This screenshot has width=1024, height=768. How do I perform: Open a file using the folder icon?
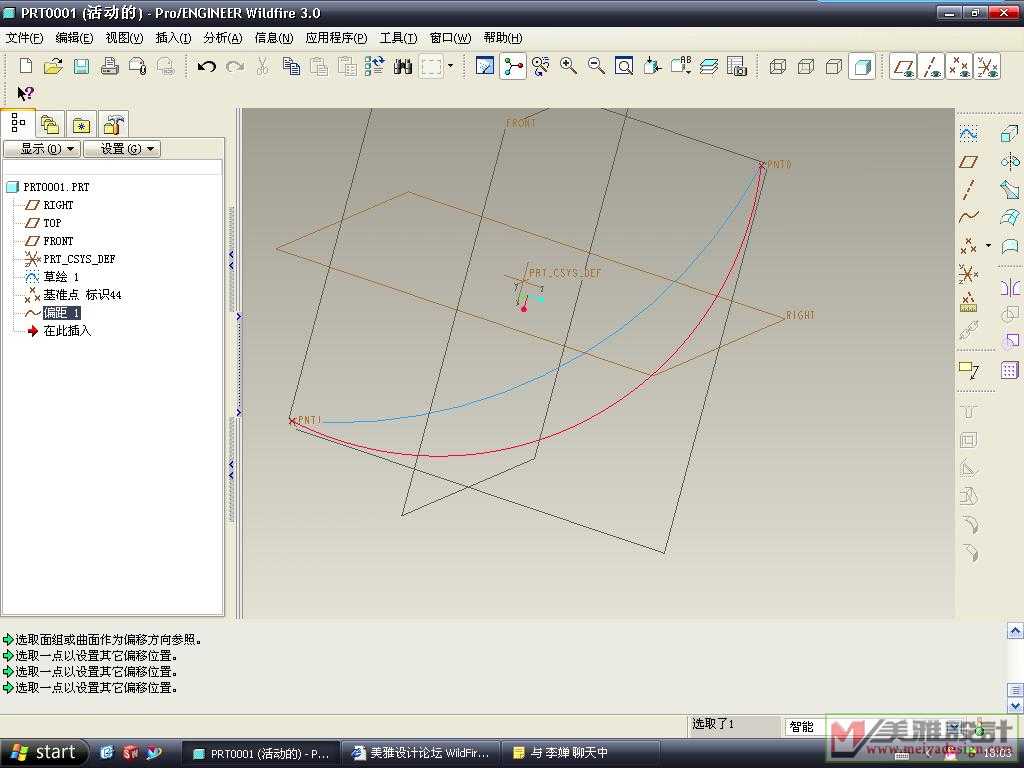(53, 66)
